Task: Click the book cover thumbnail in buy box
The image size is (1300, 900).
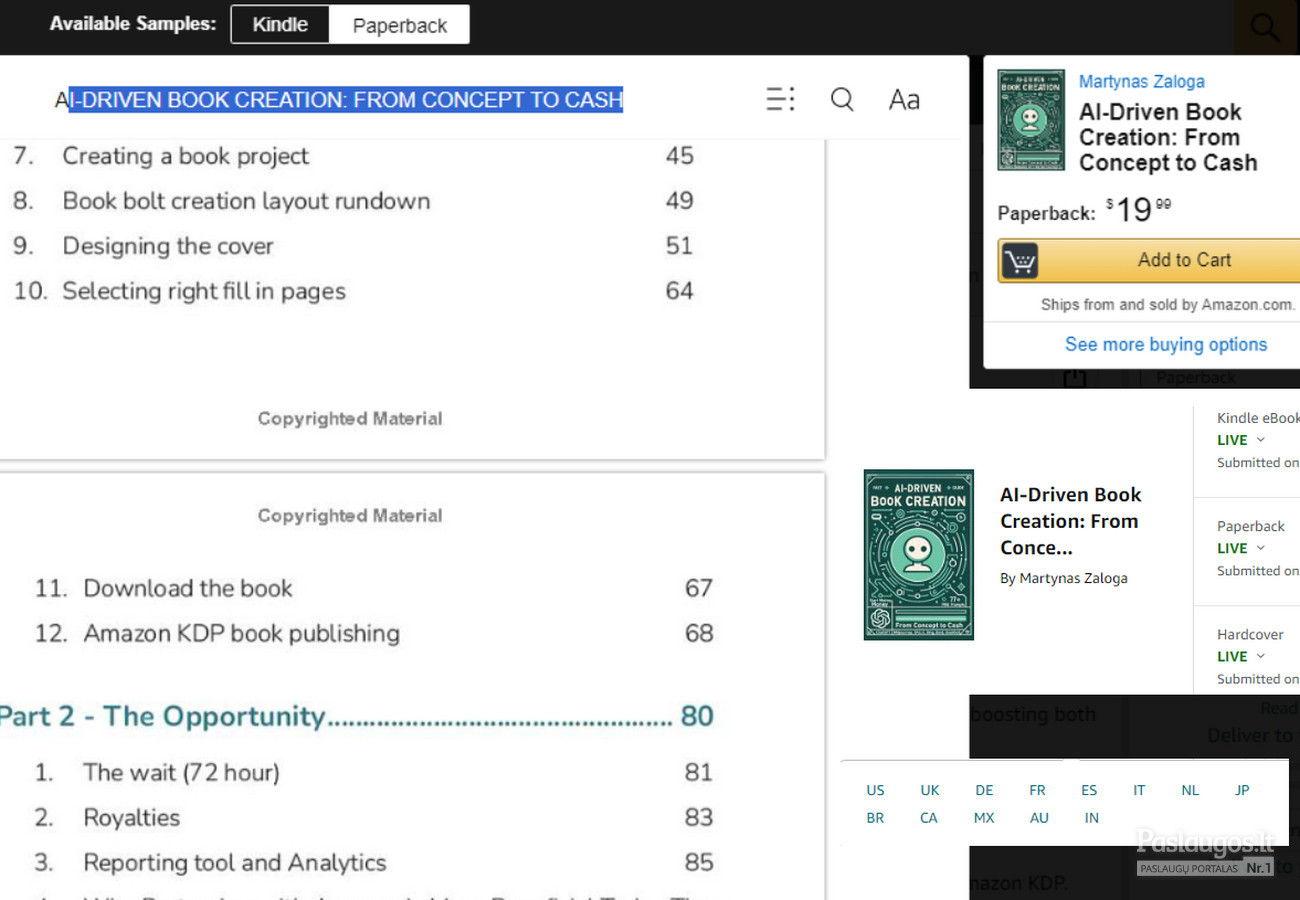Action: (1030, 120)
